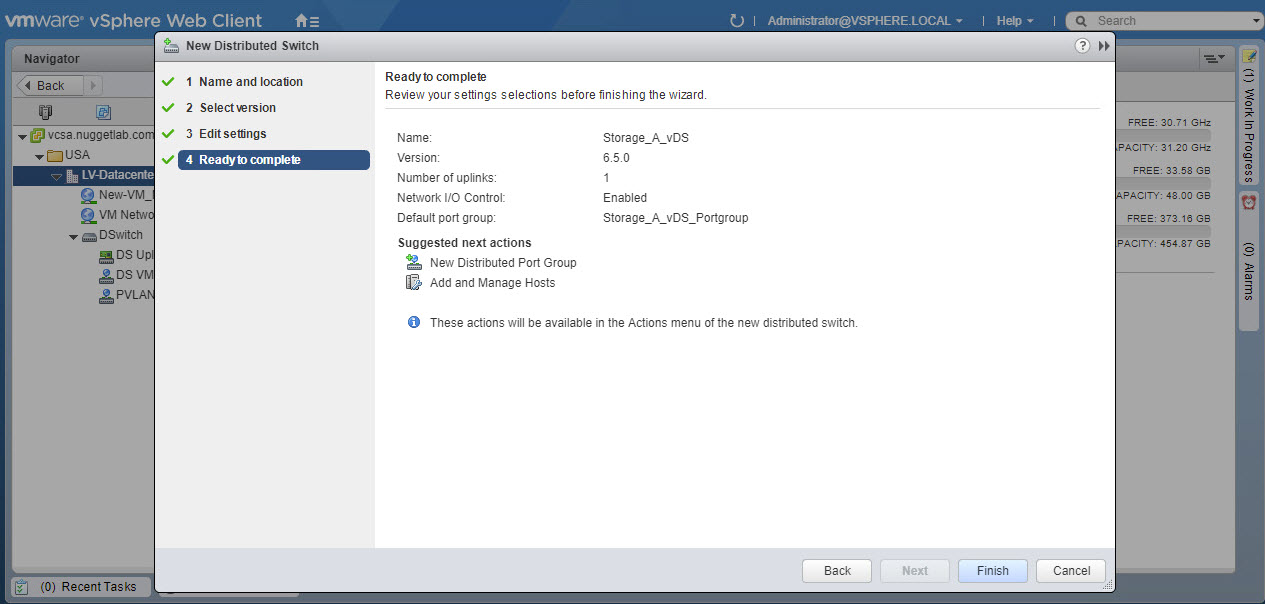Click the Recent Tasks panel icon
This screenshot has height=604, width=1265.
click(x=22, y=587)
